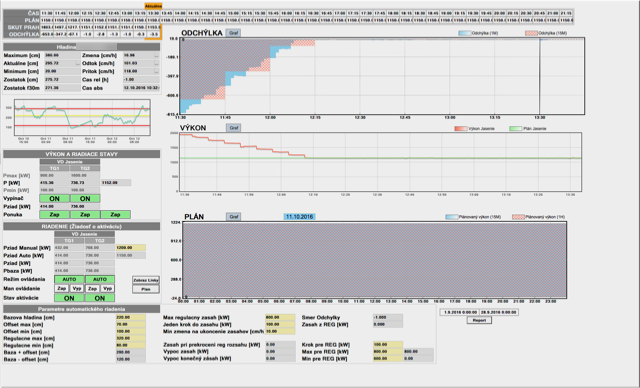
Task: Edit Min zmena na ukoncenie zasahov field
Action: click(x=280, y=331)
